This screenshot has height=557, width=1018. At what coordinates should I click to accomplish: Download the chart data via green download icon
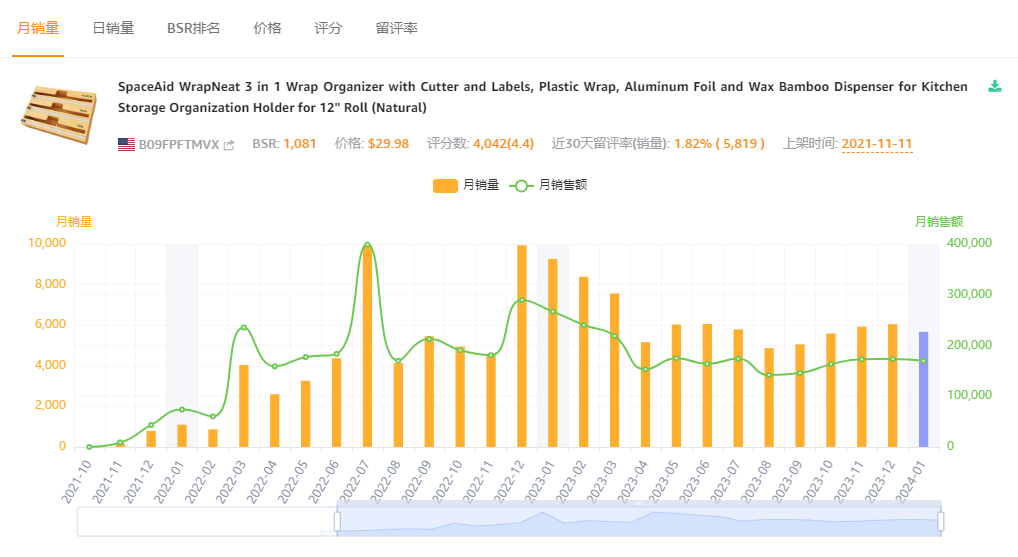click(x=995, y=86)
